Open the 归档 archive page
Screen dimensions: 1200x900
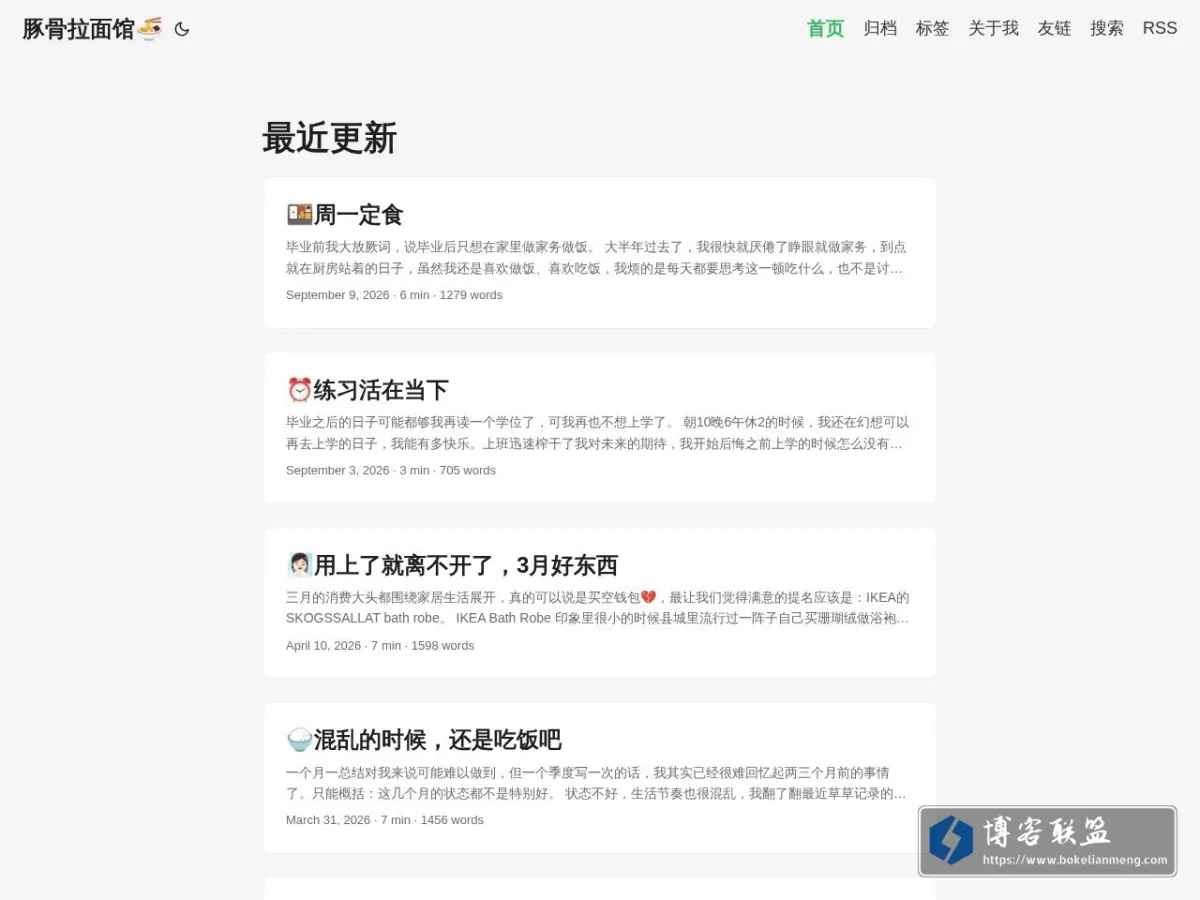point(880,28)
